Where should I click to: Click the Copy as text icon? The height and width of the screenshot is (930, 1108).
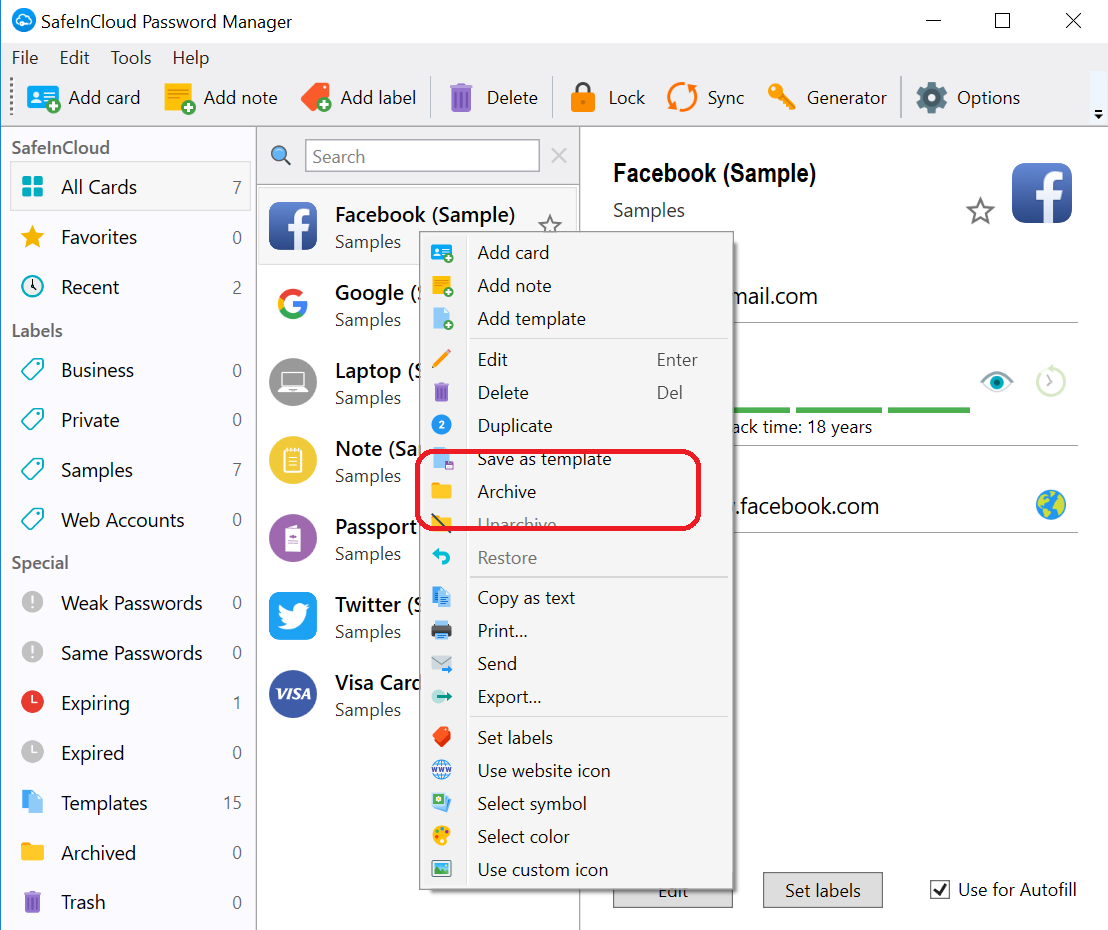[442, 597]
